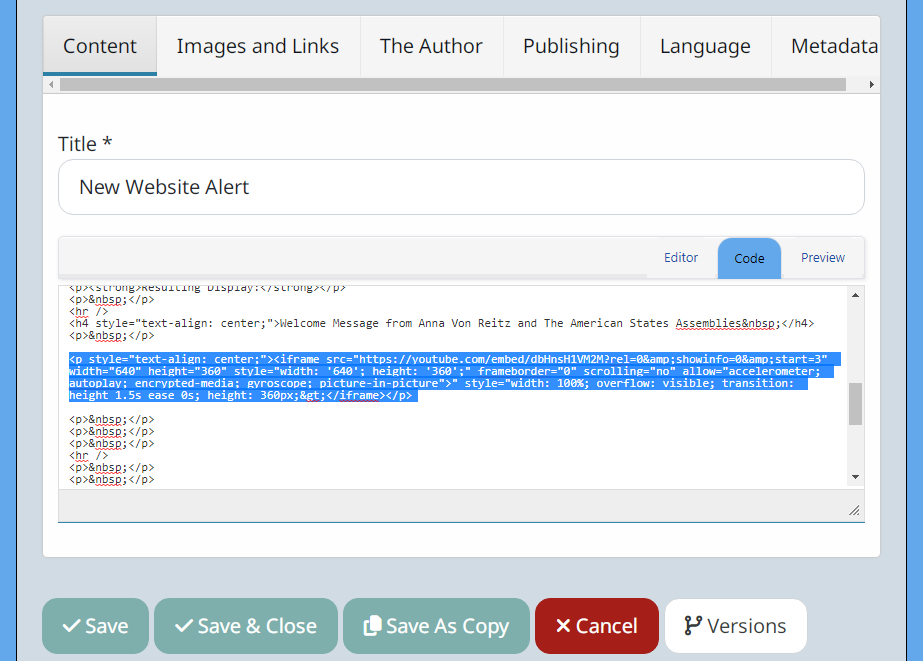The width and height of the screenshot is (923, 661).
Task: Click the X icon on Cancel button
Action: [x=563, y=626]
